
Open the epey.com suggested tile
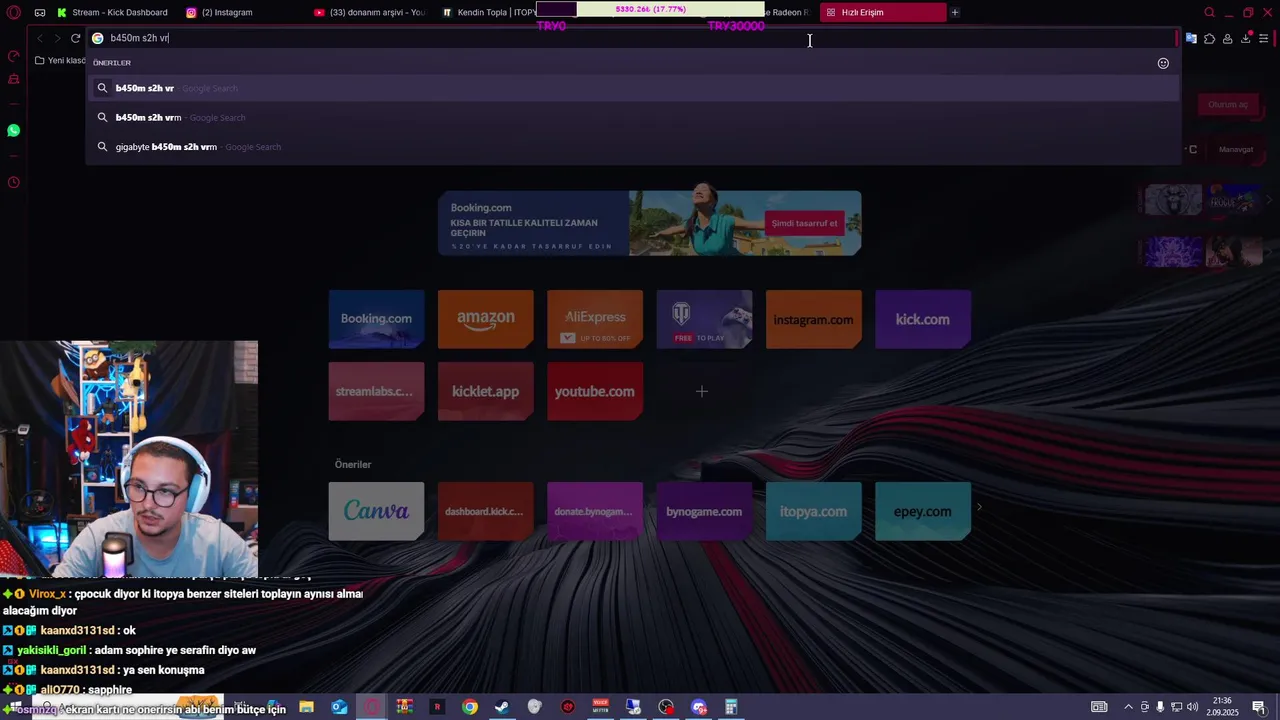click(x=923, y=511)
